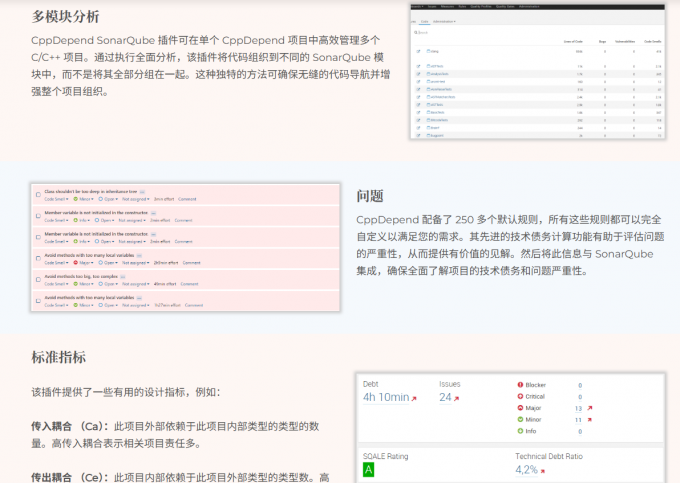Click the Open status circle on the inheritance tree issue
Image resolution: width=680 pixels, height=483 pixels.
[101, 199]
